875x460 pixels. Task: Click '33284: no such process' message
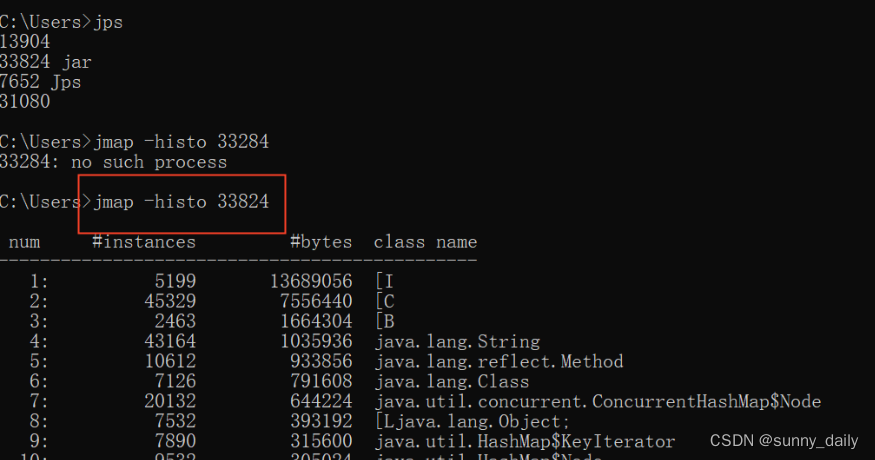coord(113,162)
